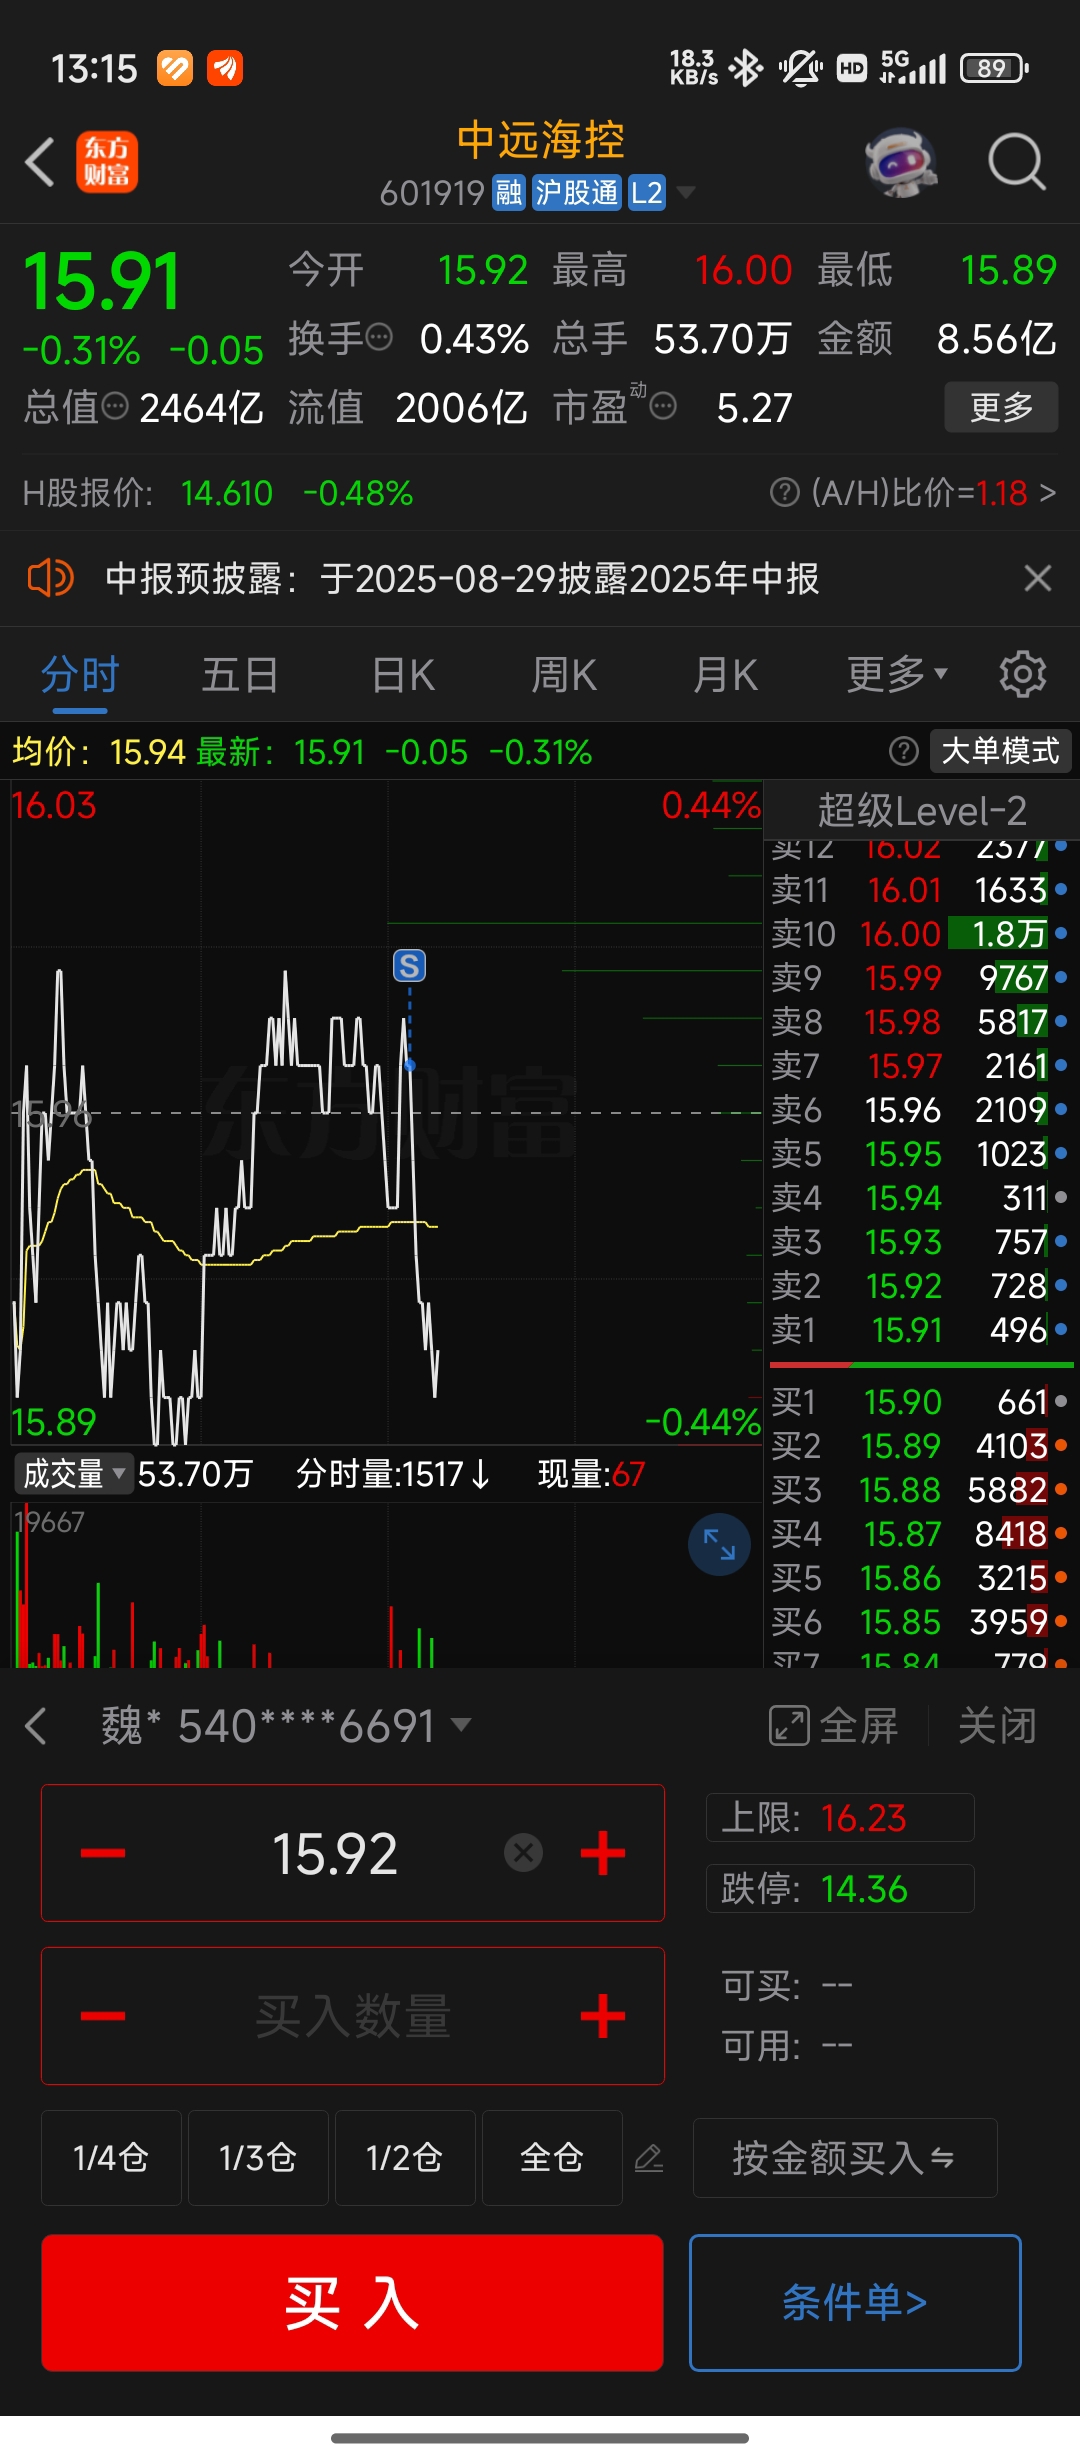The image size is (1080, 2460).
Task: Open the 东方财富 app logo
Action: [x=107, y=162]
